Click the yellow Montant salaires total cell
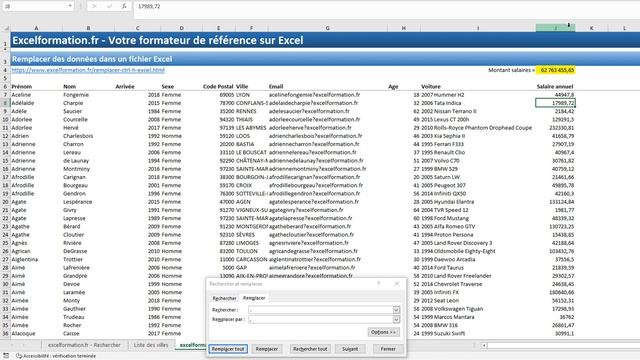The image size is (640, 360). coord(556,70)
